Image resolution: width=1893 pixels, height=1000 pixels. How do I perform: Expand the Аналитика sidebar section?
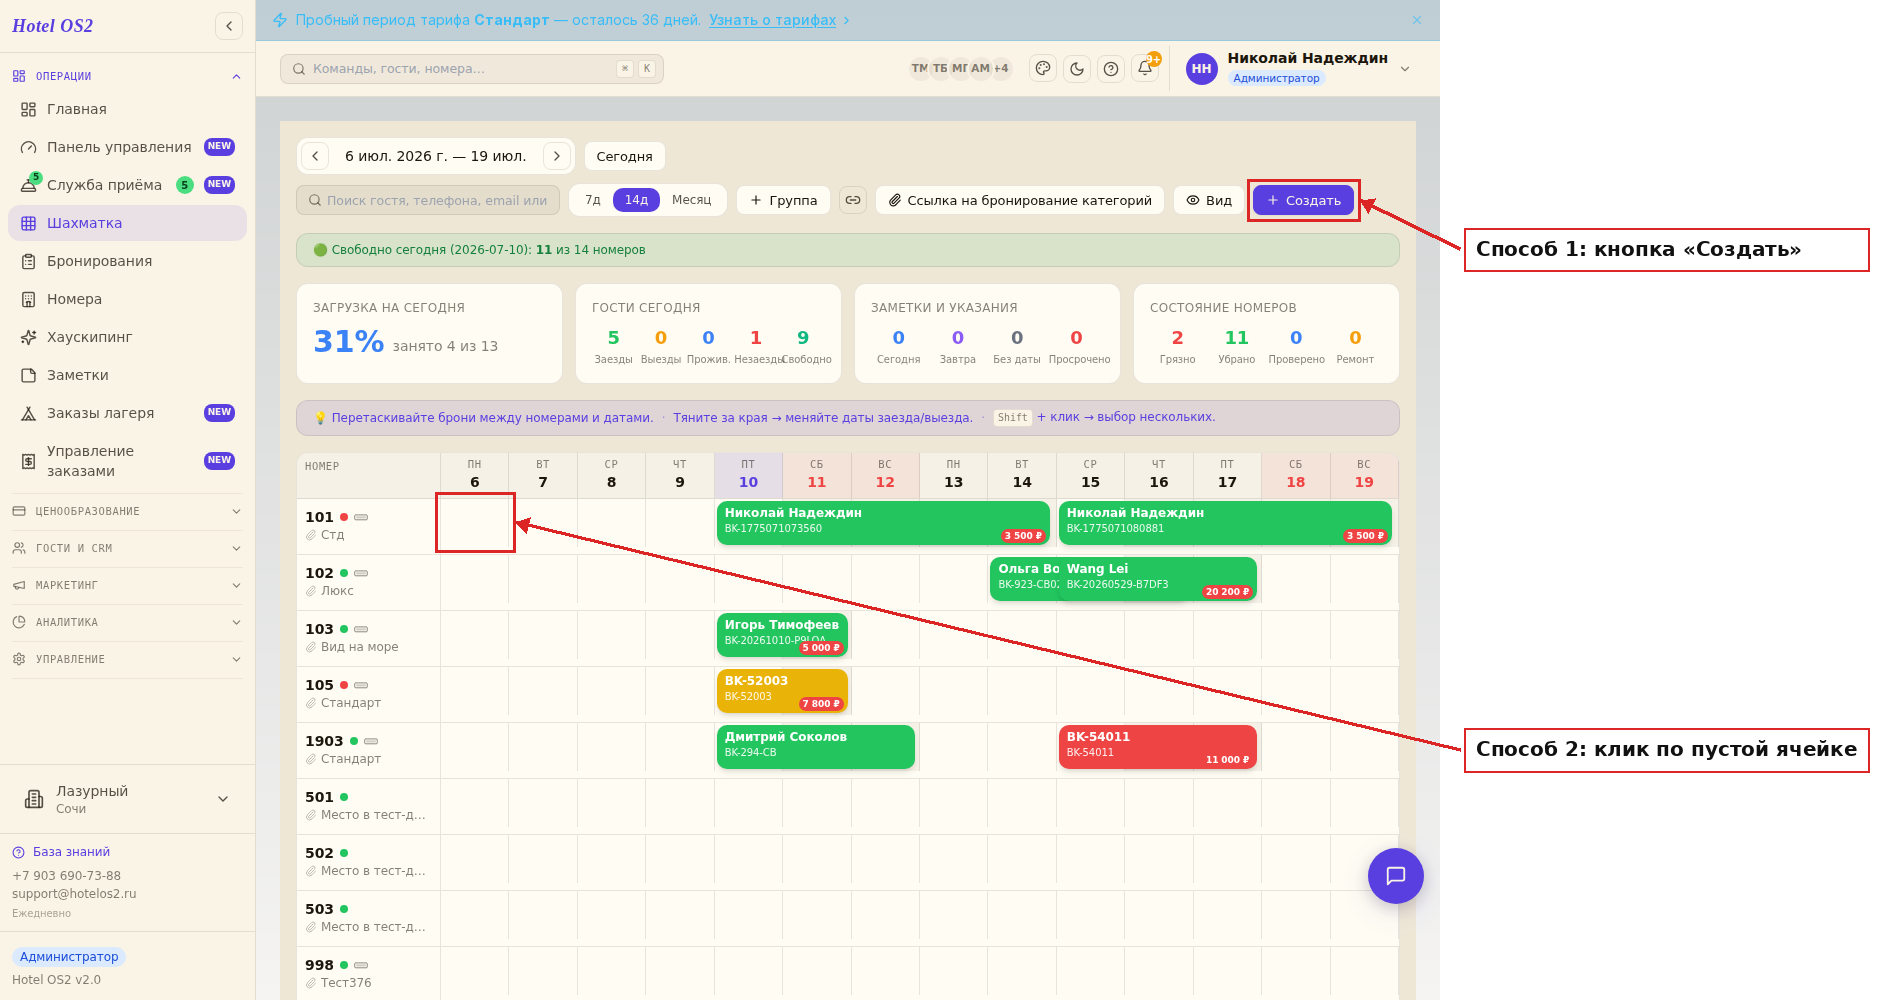pos(127,622)
